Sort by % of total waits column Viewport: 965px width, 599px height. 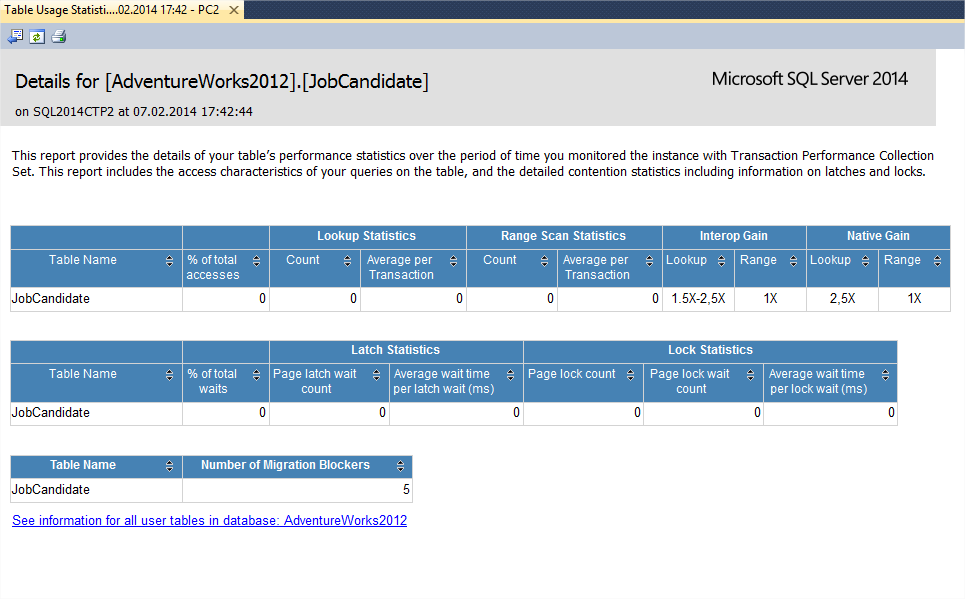(x=257, y=375)
